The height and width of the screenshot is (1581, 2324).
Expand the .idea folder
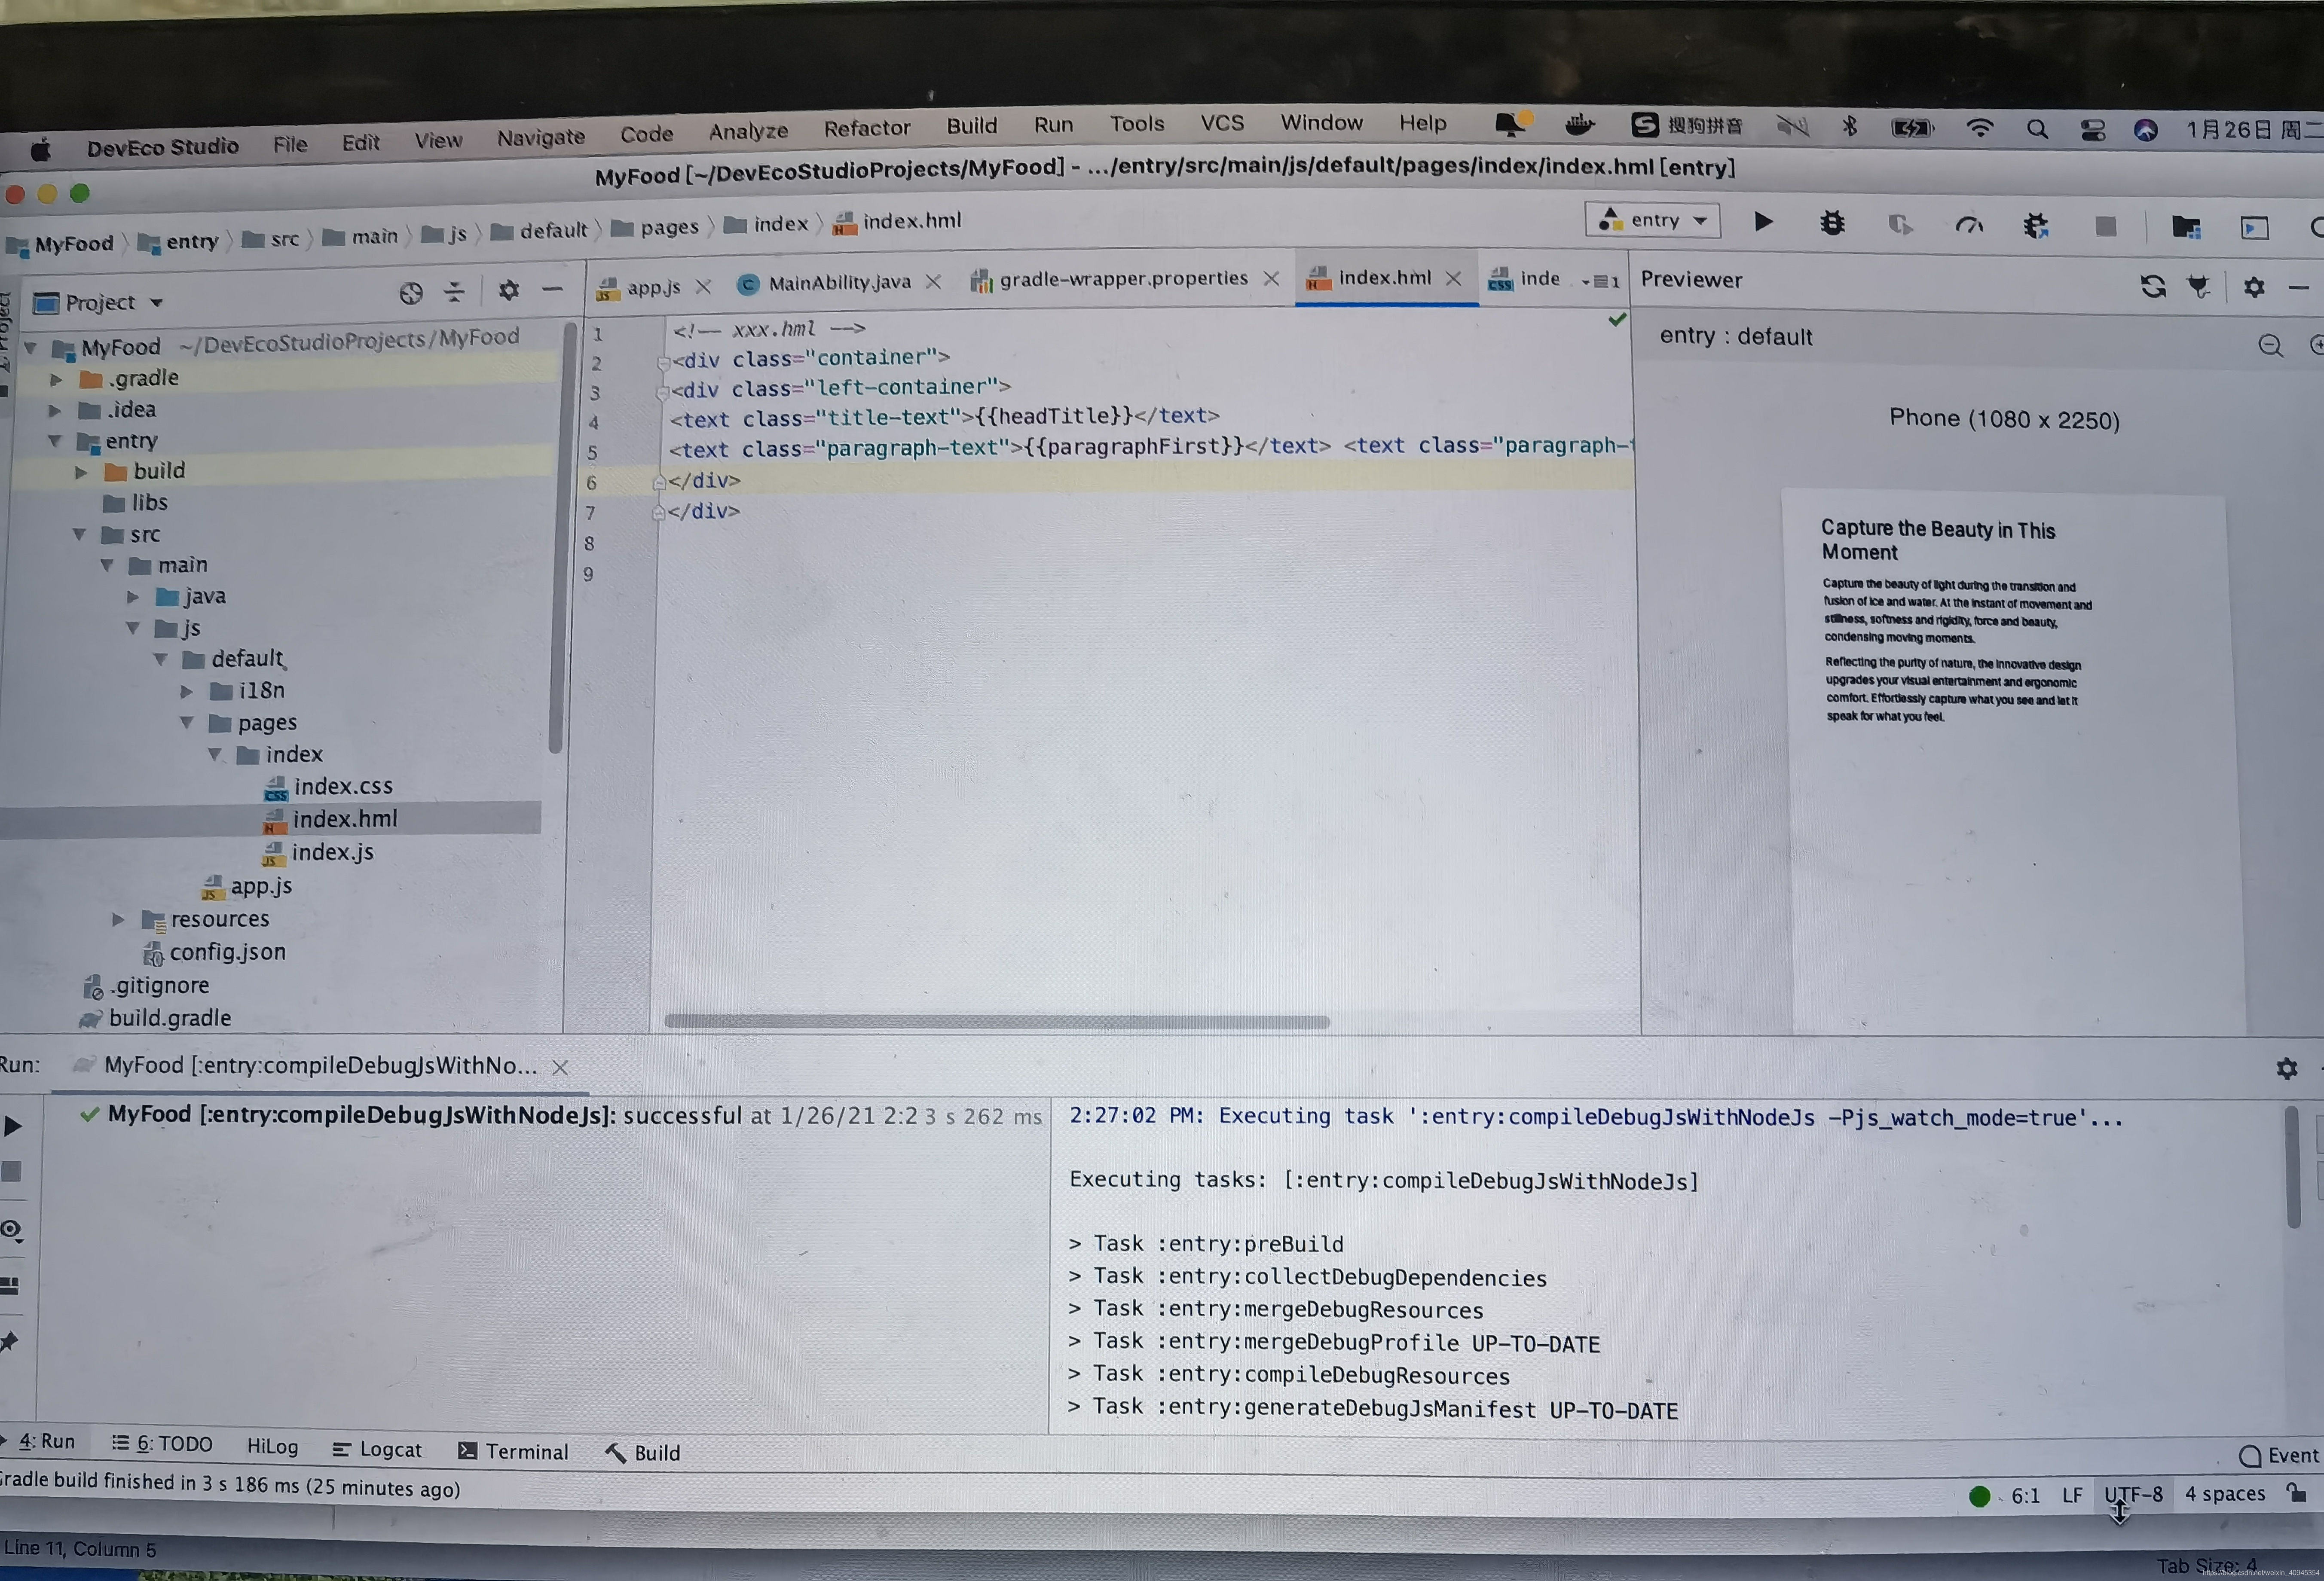(x=55, y=411)
